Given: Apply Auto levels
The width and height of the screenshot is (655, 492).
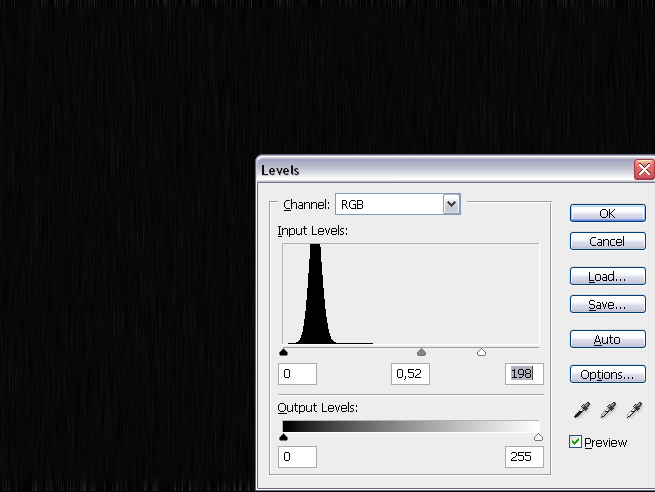Looking at the screenshot, I should (x=608, y=339).
